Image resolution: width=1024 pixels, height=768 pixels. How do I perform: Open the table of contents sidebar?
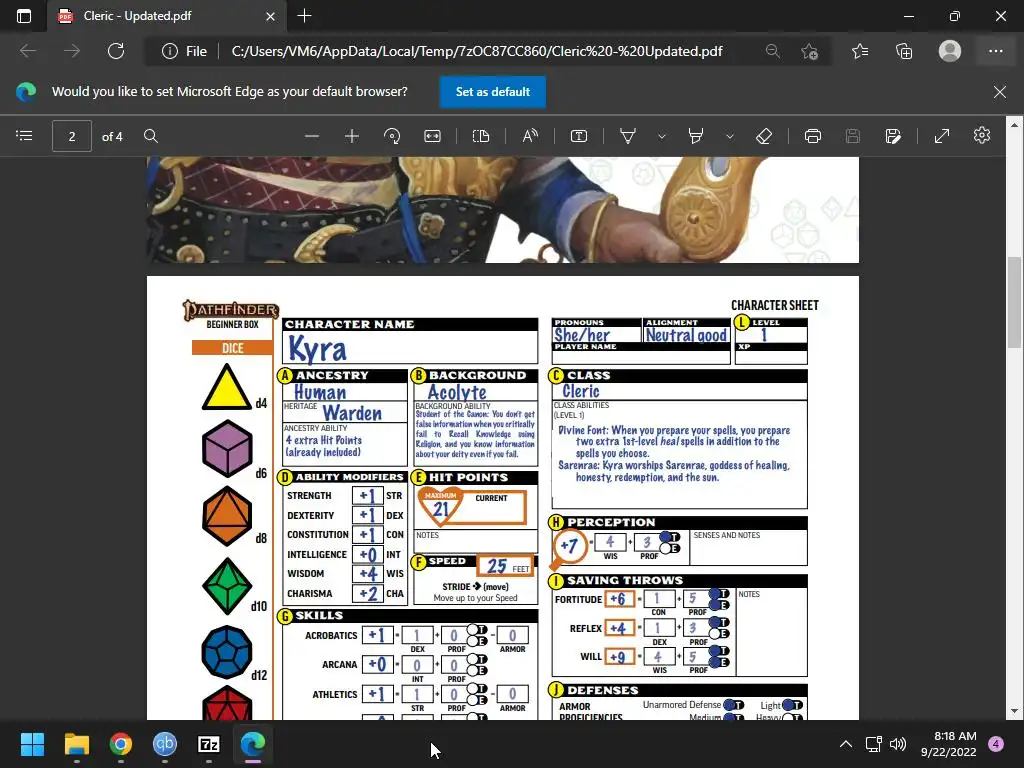click(x=24, y=136)
